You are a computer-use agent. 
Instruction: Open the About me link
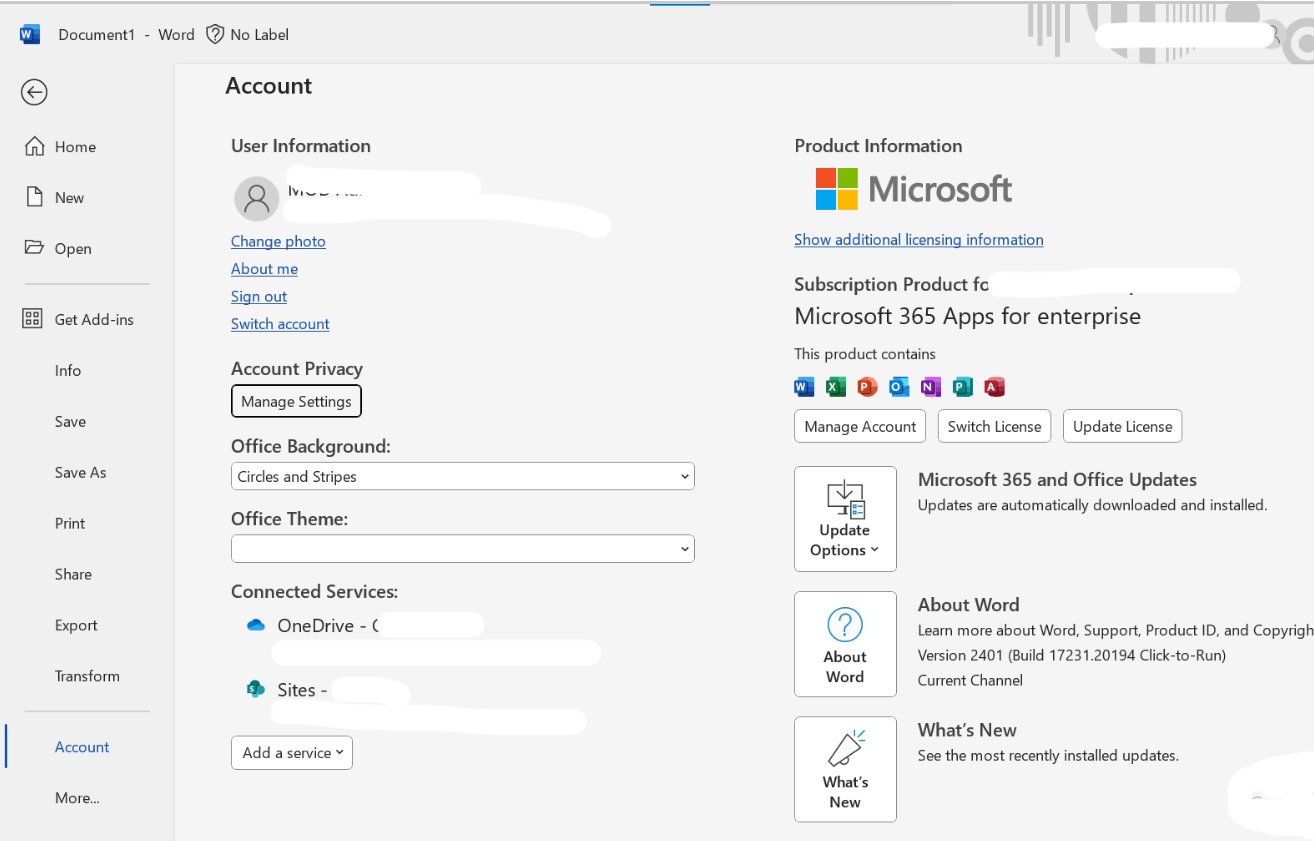pos(264,269)
